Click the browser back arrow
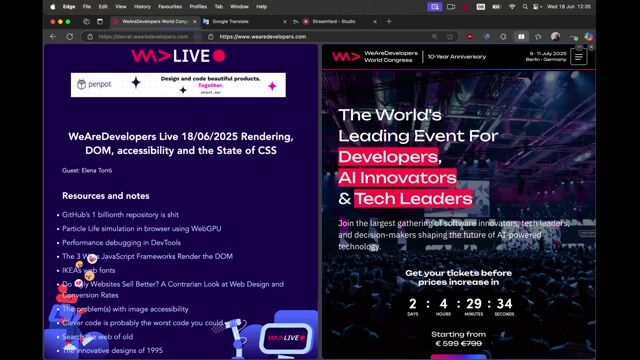 53,36
